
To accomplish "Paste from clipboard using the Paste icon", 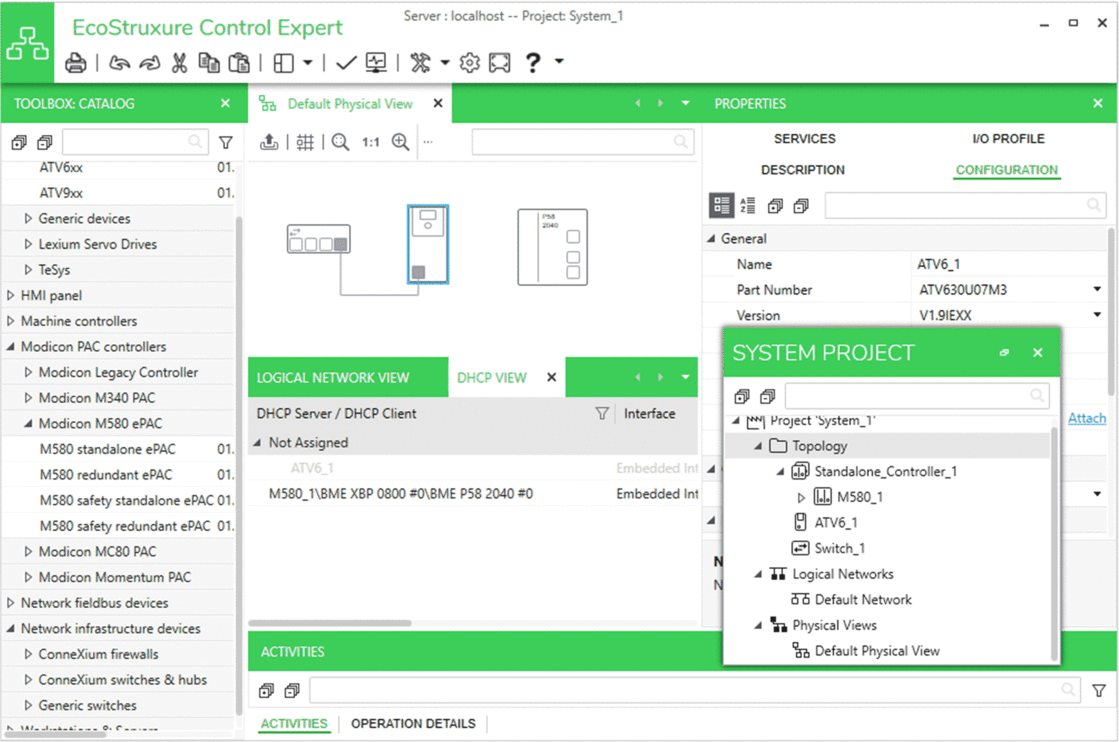I will point(239,63).
